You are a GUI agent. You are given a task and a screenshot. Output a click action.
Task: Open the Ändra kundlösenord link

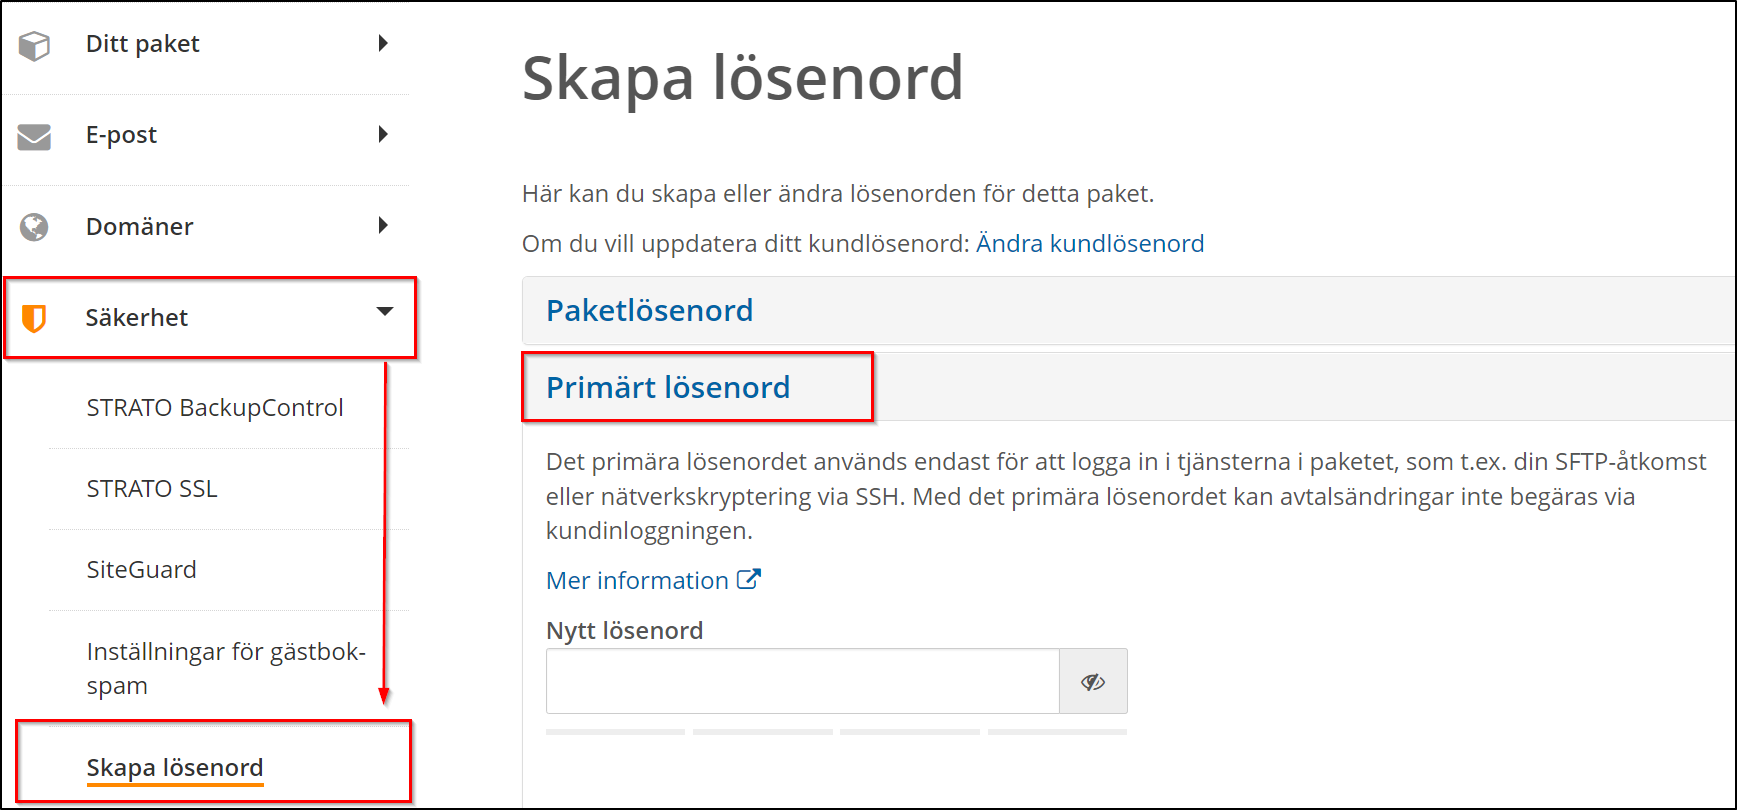(x=1089, y=243)
